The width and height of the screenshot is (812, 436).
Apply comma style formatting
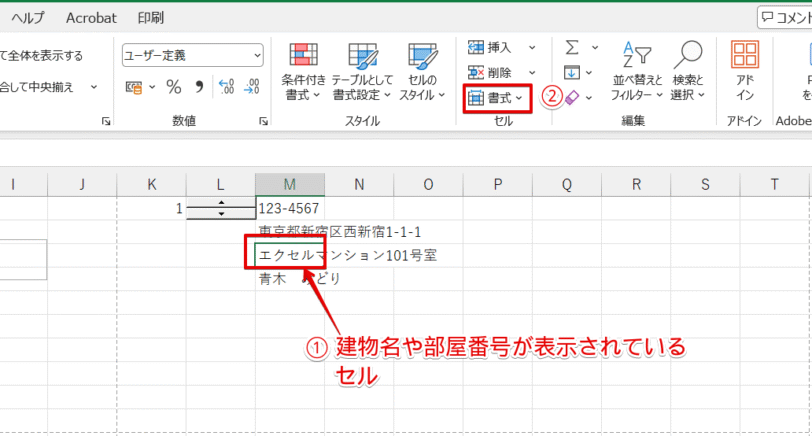[x=199, y=87]
